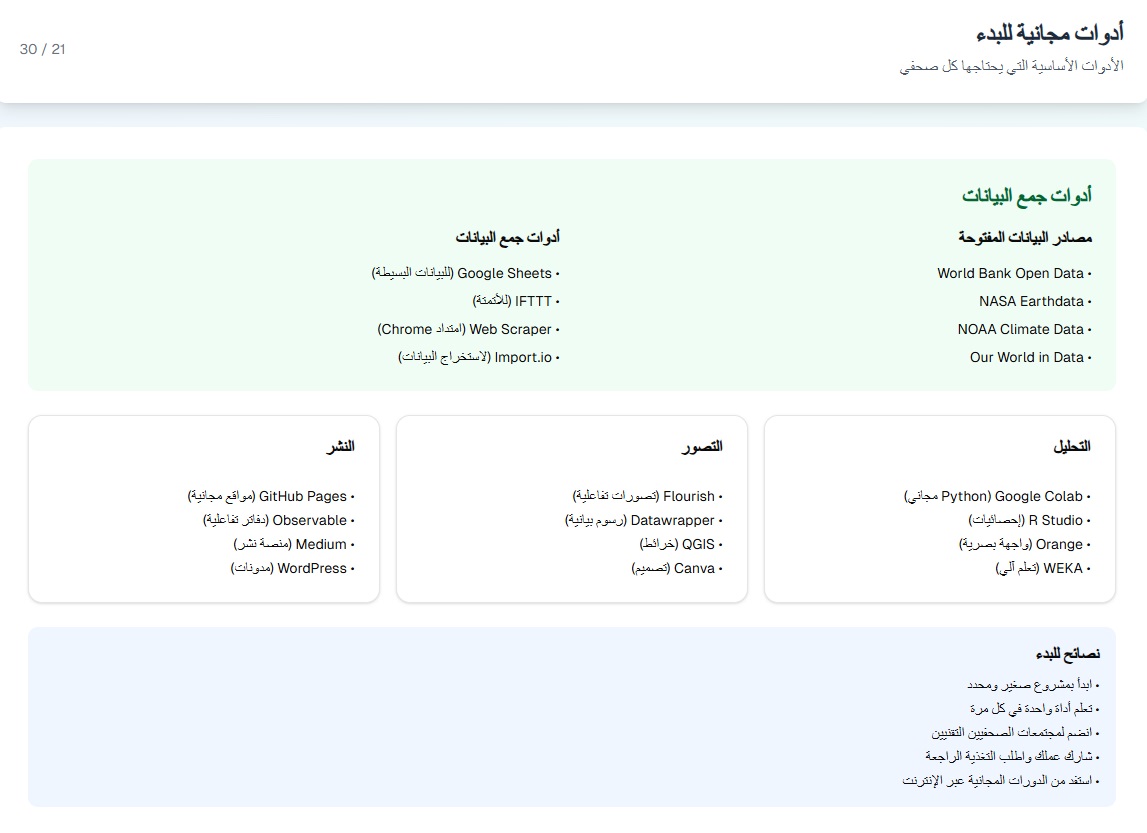Select the WordPress item
1147x833 pixels.
tap(293, 568)
